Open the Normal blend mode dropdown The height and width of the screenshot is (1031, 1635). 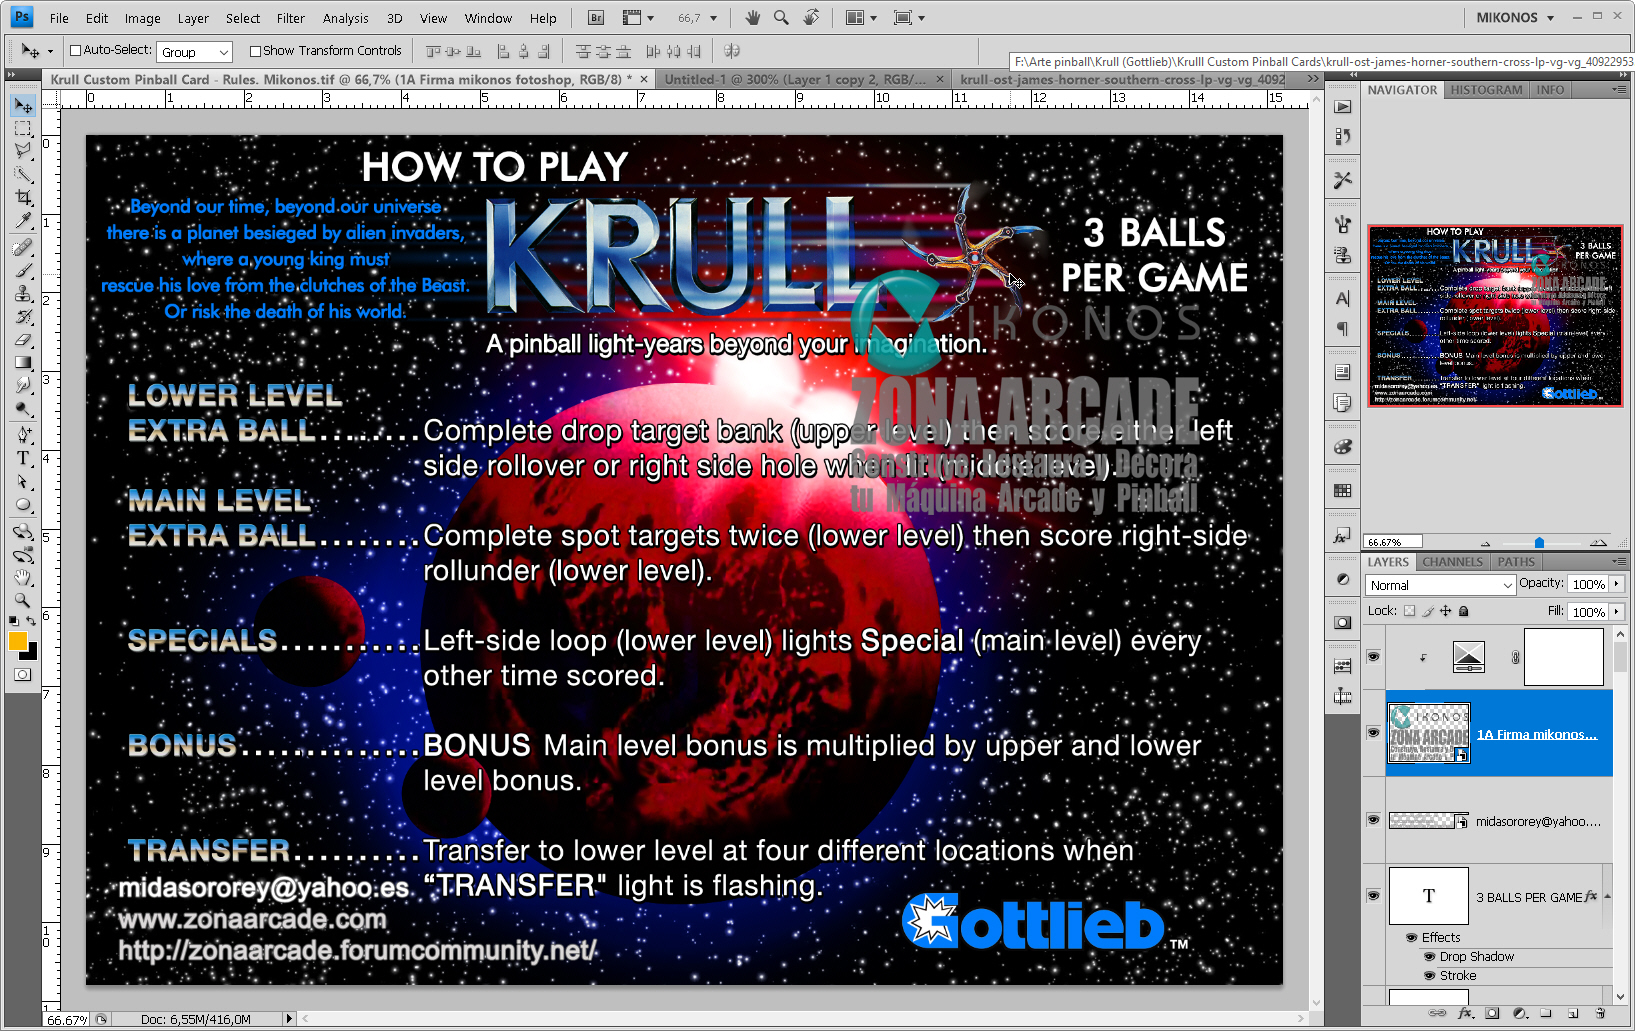coord(1440,585)
